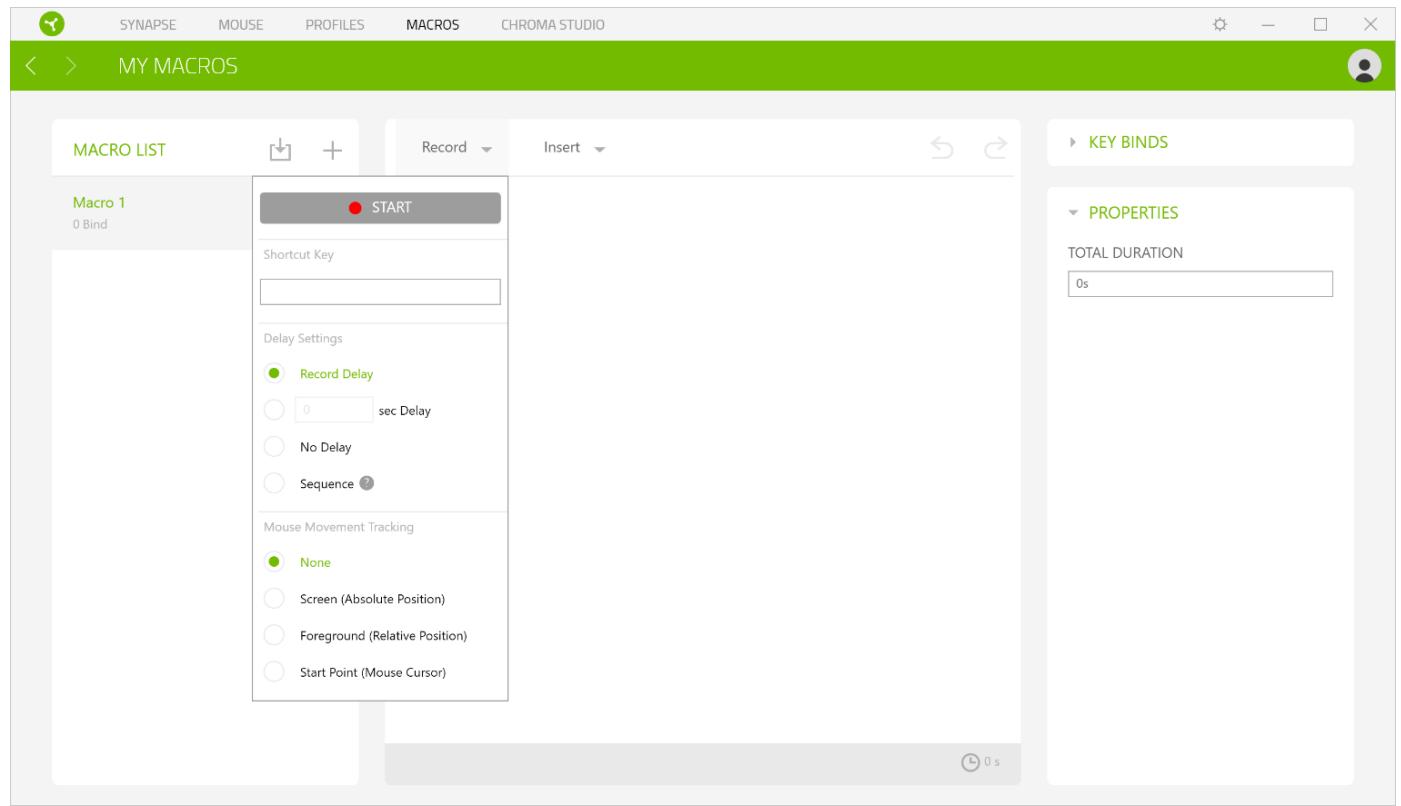Open the user account avatar

coord(1362,66)
